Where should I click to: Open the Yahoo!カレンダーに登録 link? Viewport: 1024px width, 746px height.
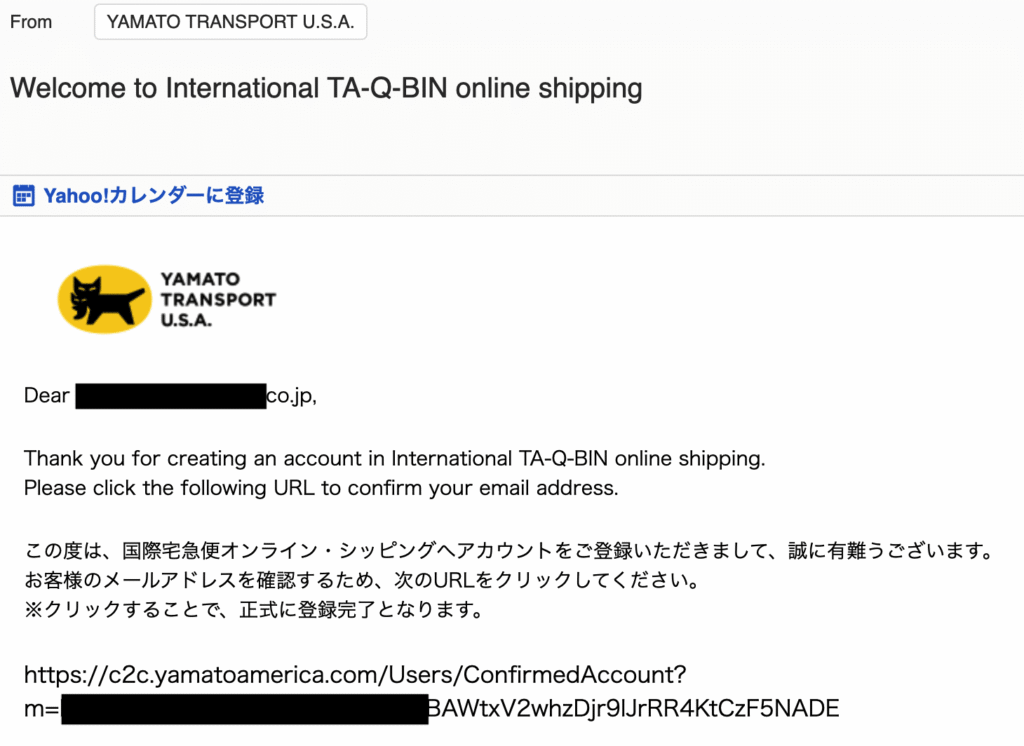coord(153,195)
